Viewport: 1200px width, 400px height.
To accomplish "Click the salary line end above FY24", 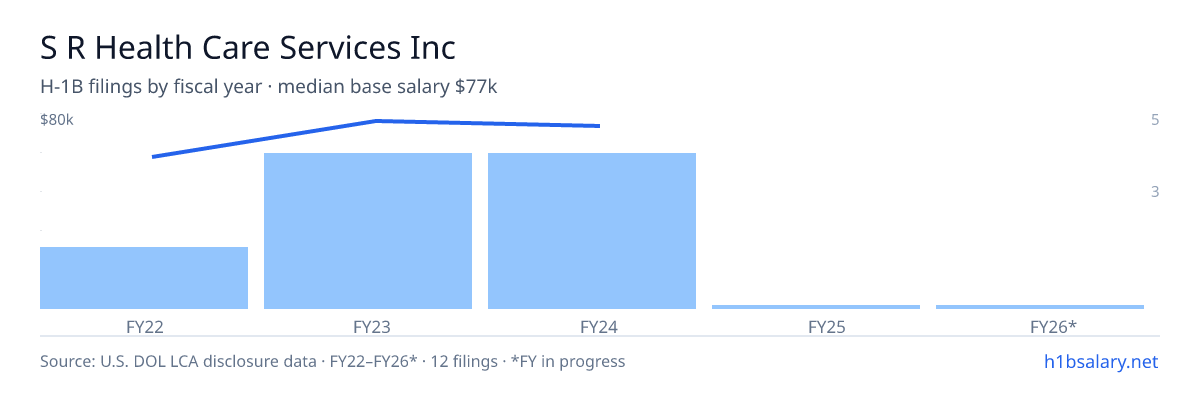I will (x=599, y=126).
